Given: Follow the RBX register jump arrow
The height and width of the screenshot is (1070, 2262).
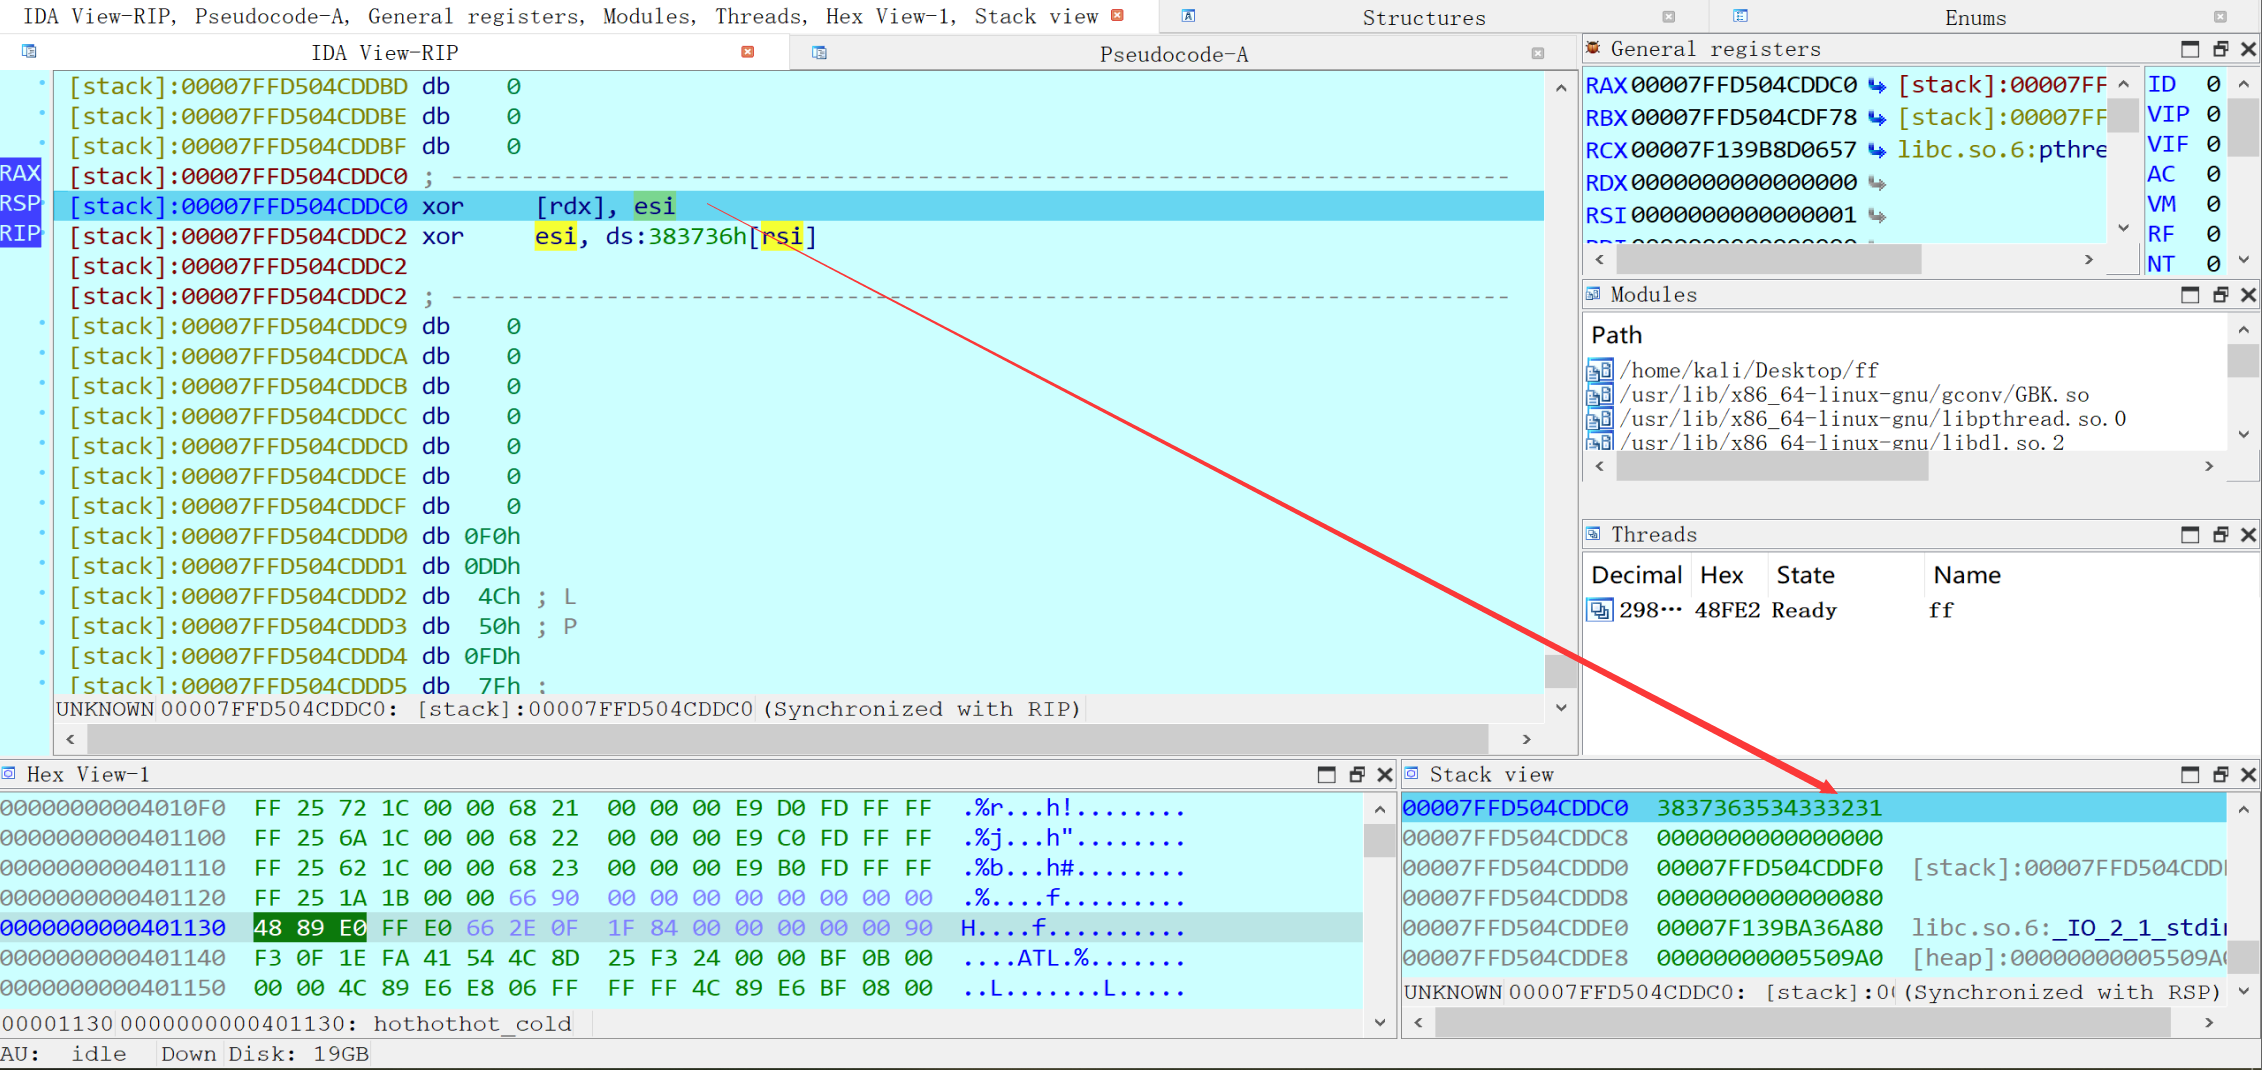Looking at the screenshot, I should click(1877, 118).
